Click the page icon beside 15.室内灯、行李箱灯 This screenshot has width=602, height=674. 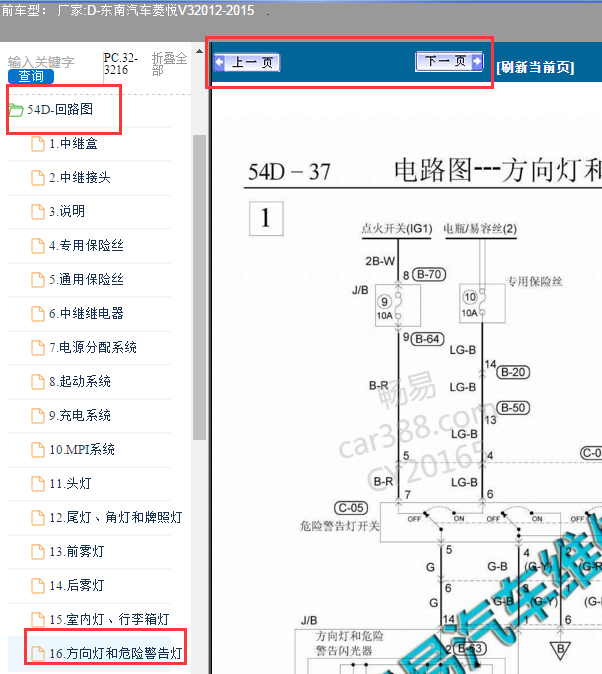[x=38, y=620]
